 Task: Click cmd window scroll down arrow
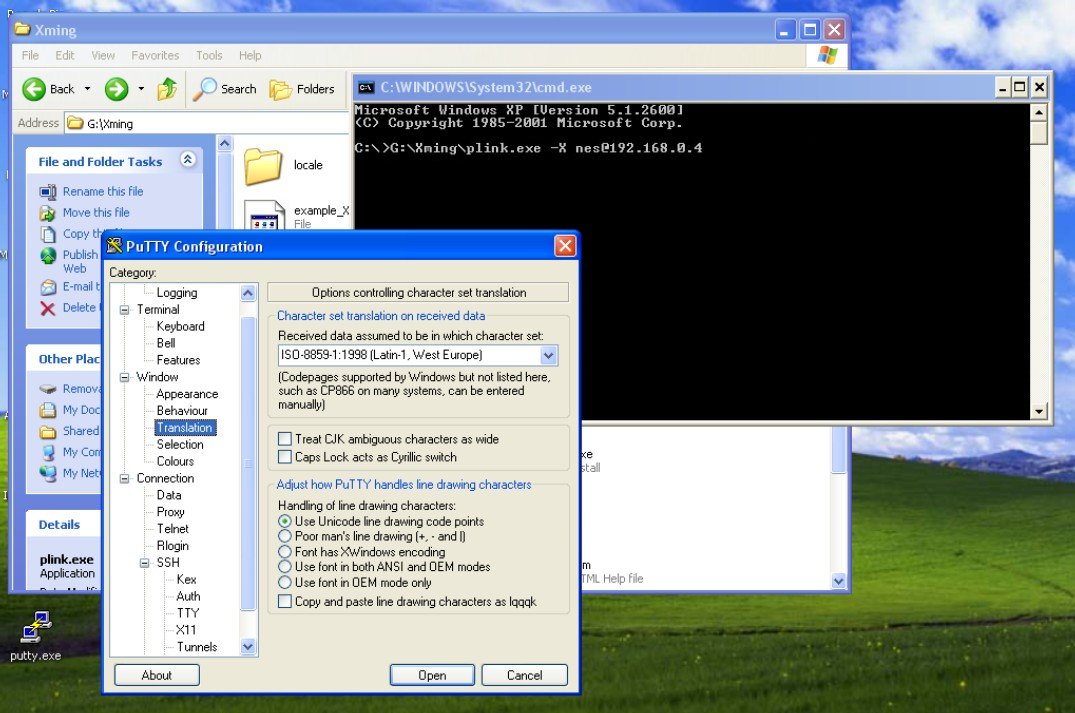1039,411
